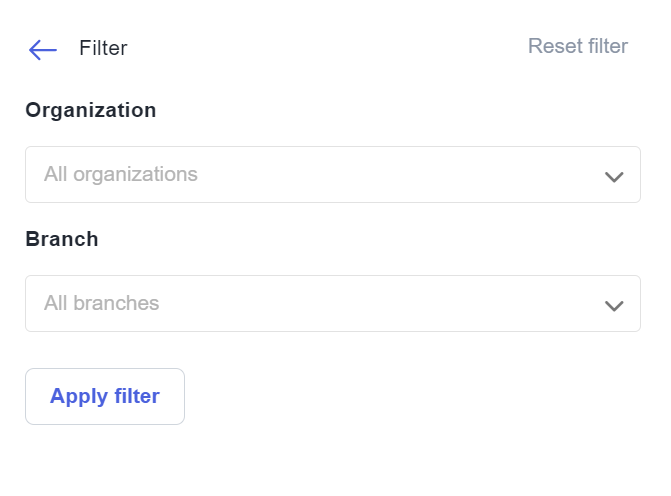This screenshot has height=496, width=671.
Task: Open the All branches dropdown
Action: pos(332,304)
